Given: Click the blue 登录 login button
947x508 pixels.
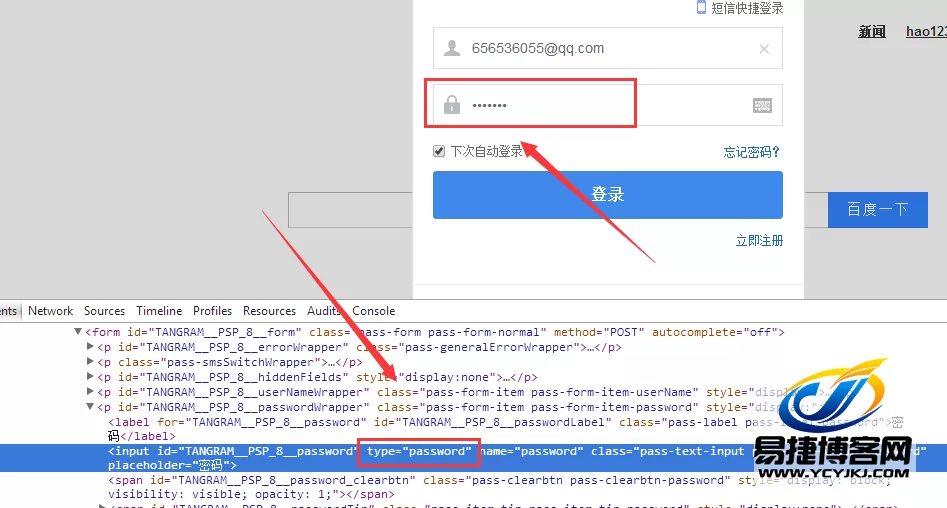Looking at the screenshot, I should point(608,195).
